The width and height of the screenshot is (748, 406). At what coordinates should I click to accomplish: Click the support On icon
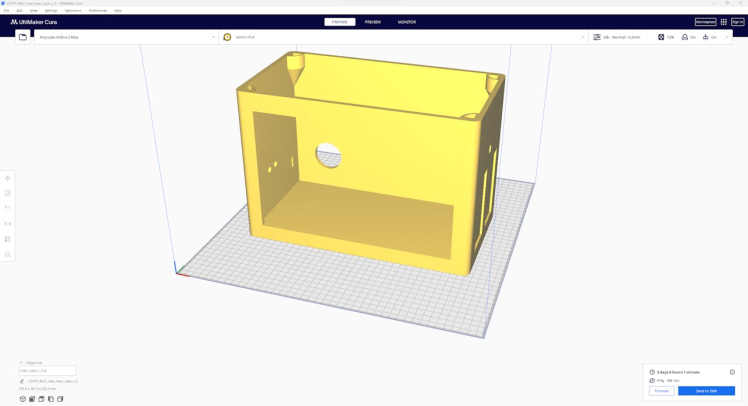tap(685, 37)
